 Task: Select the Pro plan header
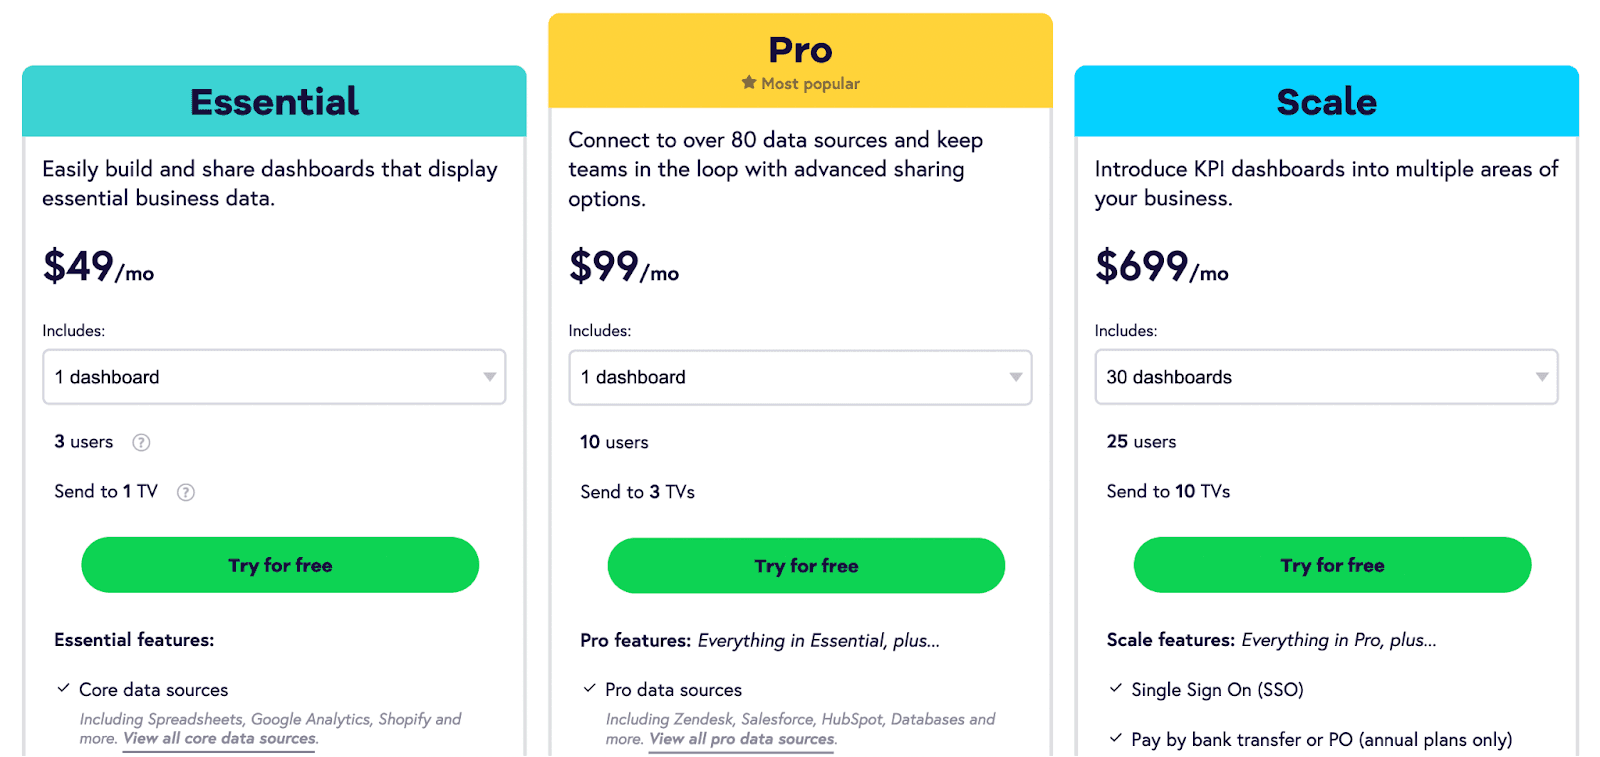[800, 60]
